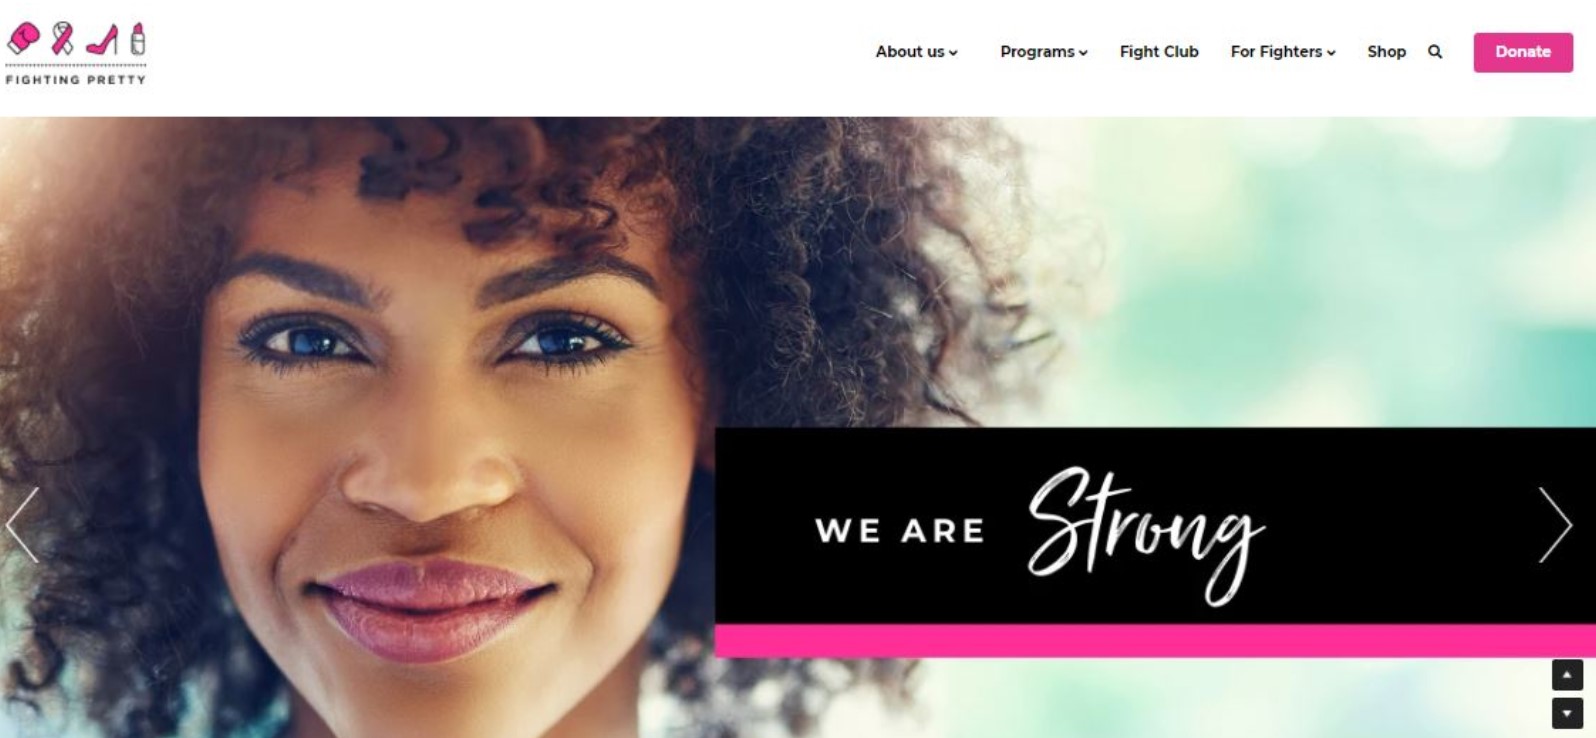Click the We Are Strong banner
The width and height of the screenshot is (1596, 738).
tap(1155, 526)
